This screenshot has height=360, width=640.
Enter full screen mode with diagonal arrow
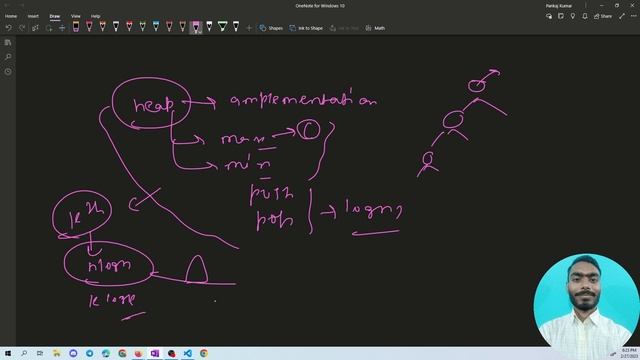[622, 16]
